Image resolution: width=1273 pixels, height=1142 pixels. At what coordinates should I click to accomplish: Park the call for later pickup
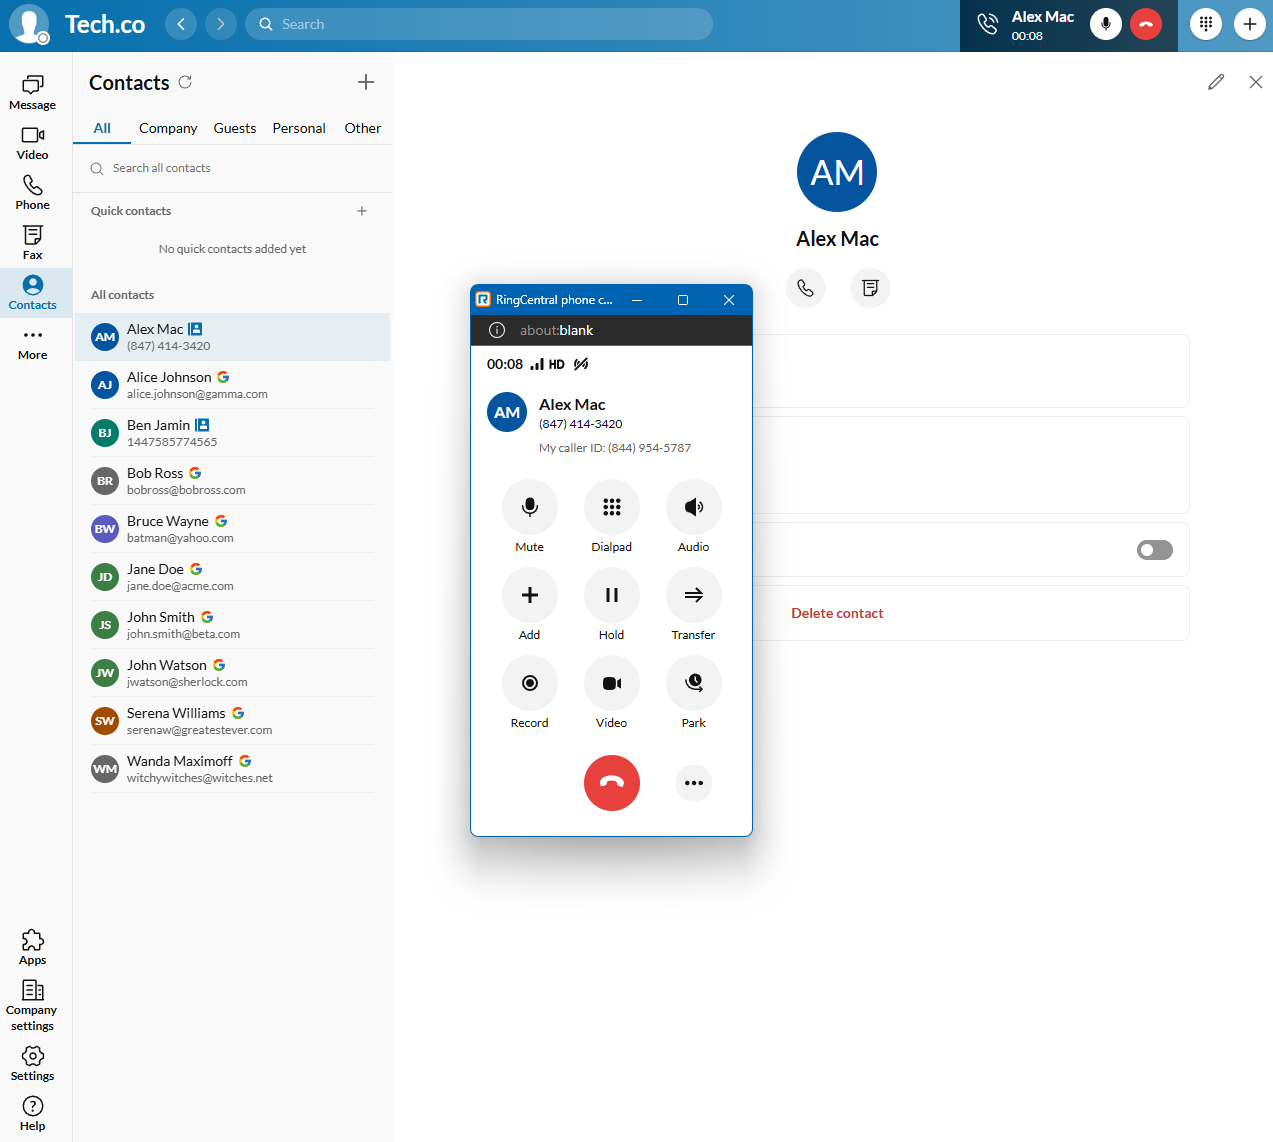click(x=693, y=683)
